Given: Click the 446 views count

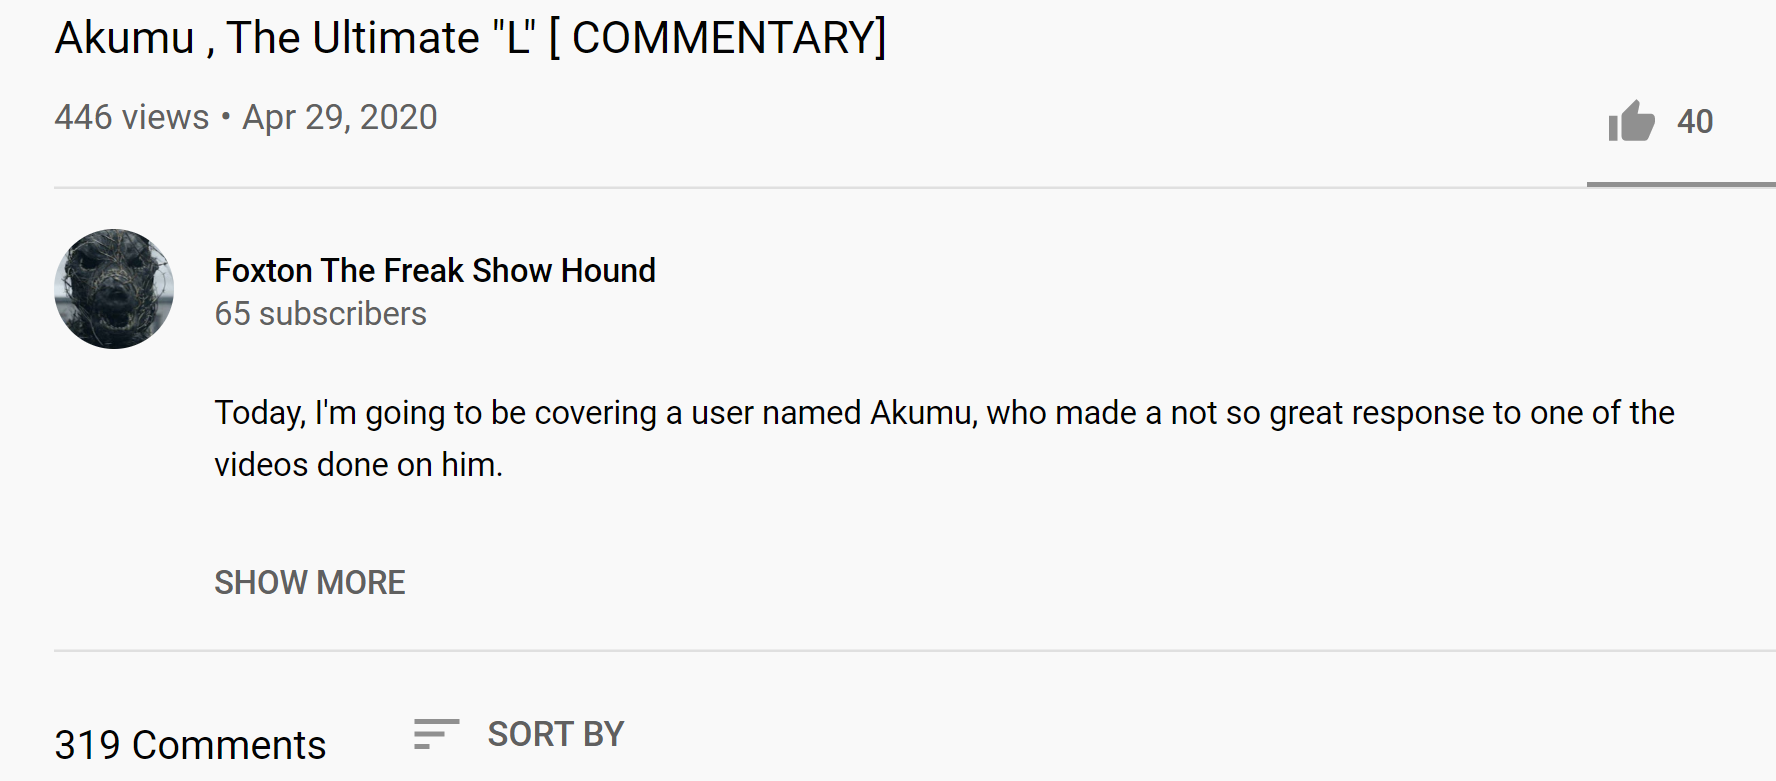Looking at the screenshot, I should (132, 117).
